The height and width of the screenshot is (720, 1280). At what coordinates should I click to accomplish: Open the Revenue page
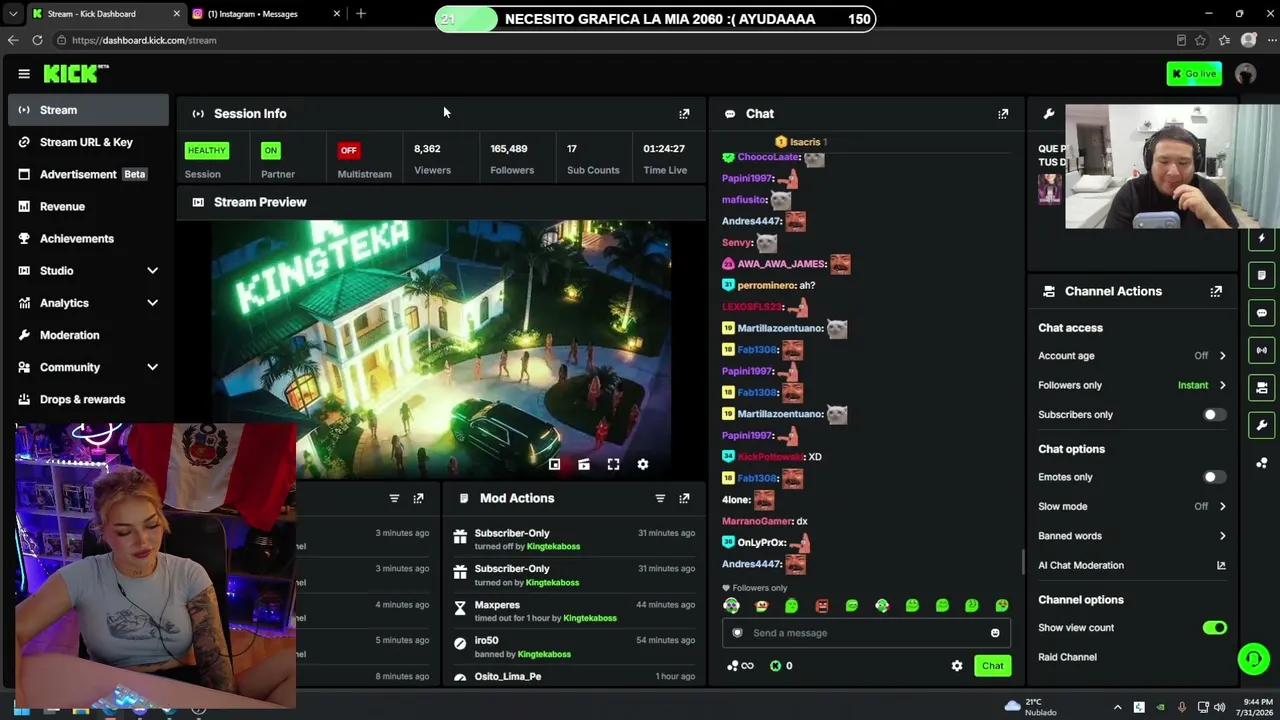(88, 206)
